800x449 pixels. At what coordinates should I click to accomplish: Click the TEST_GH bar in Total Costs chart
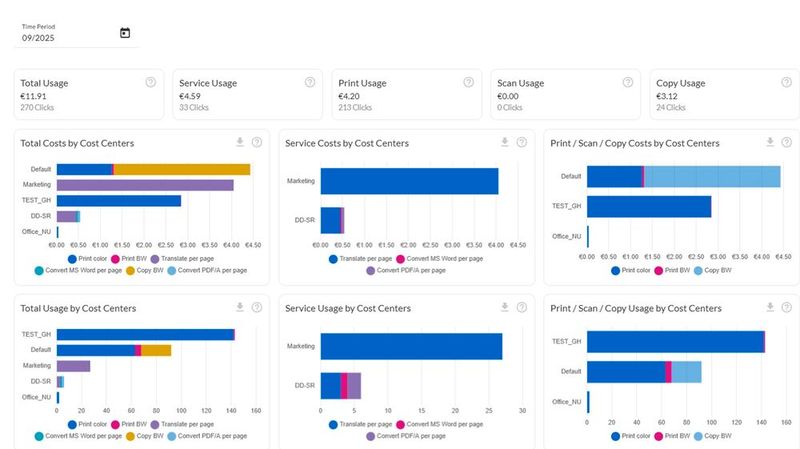pos(119,201)
